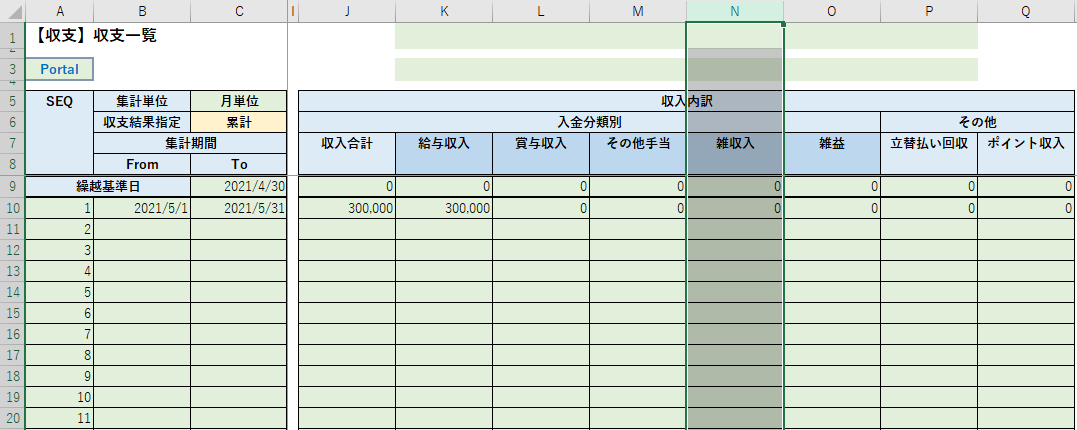Select the narrow column I header
This screenshot has width=1077, height=430.
point(293,10)
